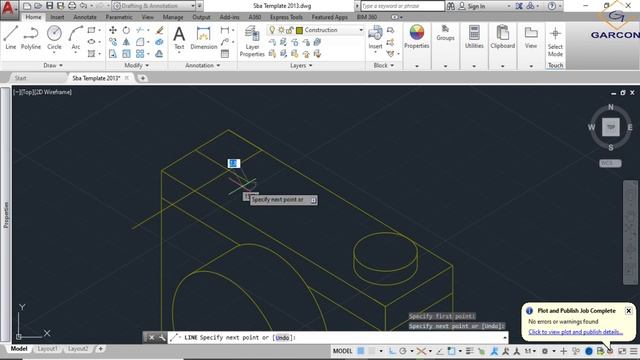Switch to Layout1 tab
This screenshot has width=640, height=360.
47,349
